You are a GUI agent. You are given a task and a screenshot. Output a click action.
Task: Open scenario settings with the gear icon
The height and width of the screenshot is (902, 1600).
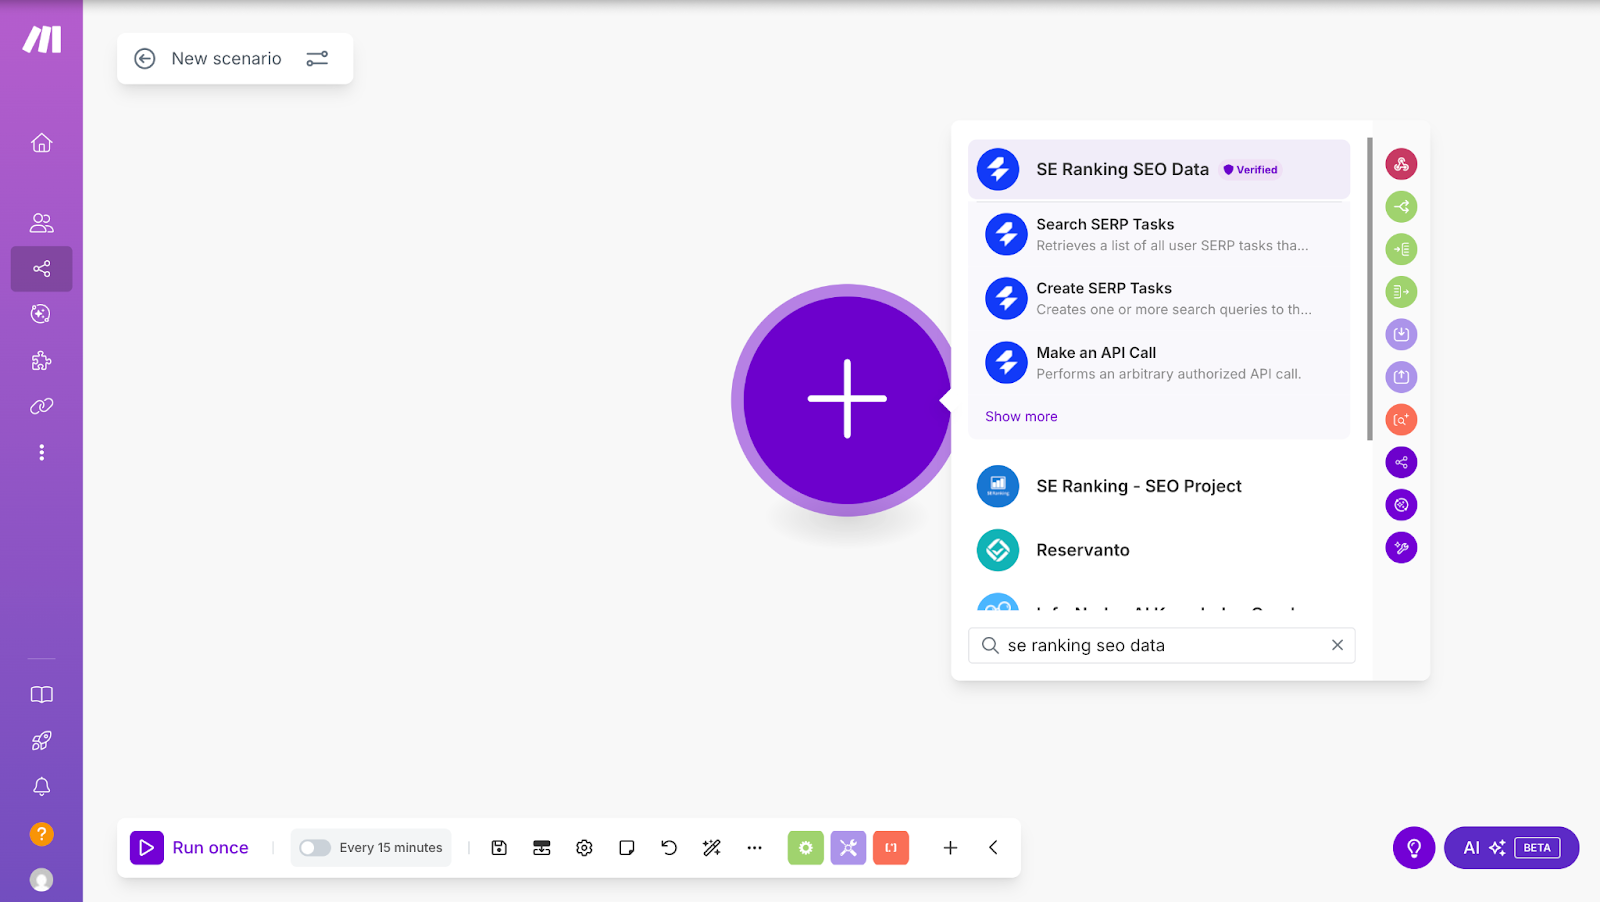click(x=584, y=847)
